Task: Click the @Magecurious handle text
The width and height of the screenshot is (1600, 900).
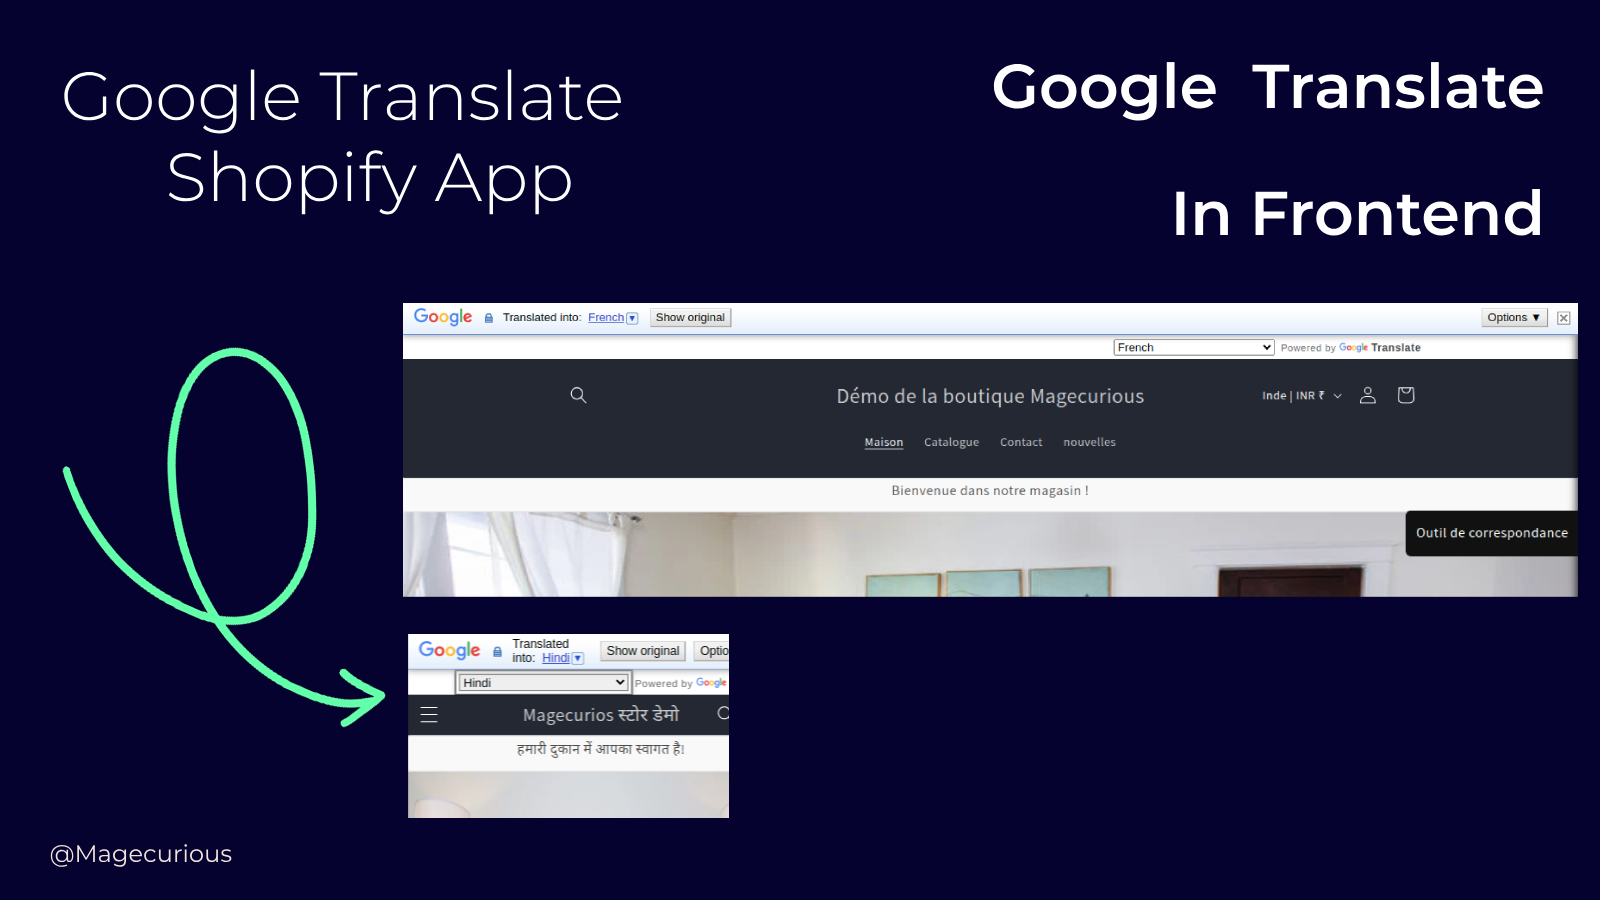Action: [x=141, y=854]
